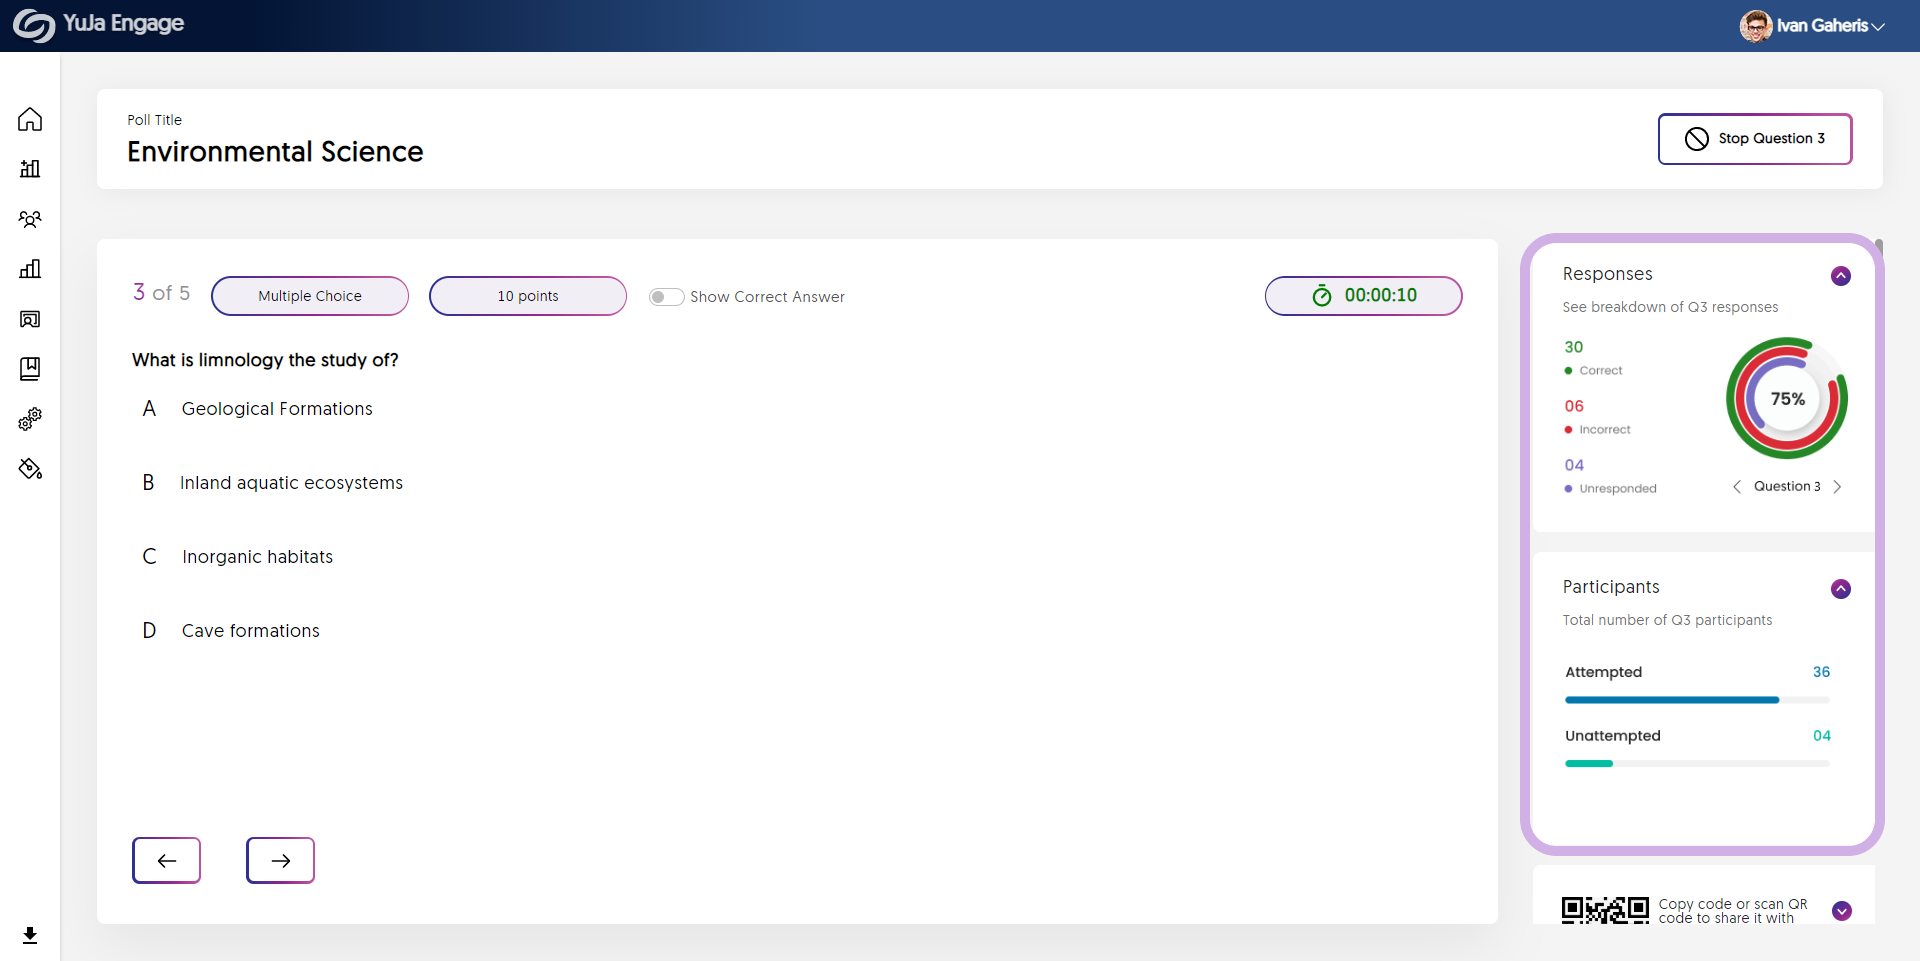Open the settings gears icon

click(x=30, y=419)
